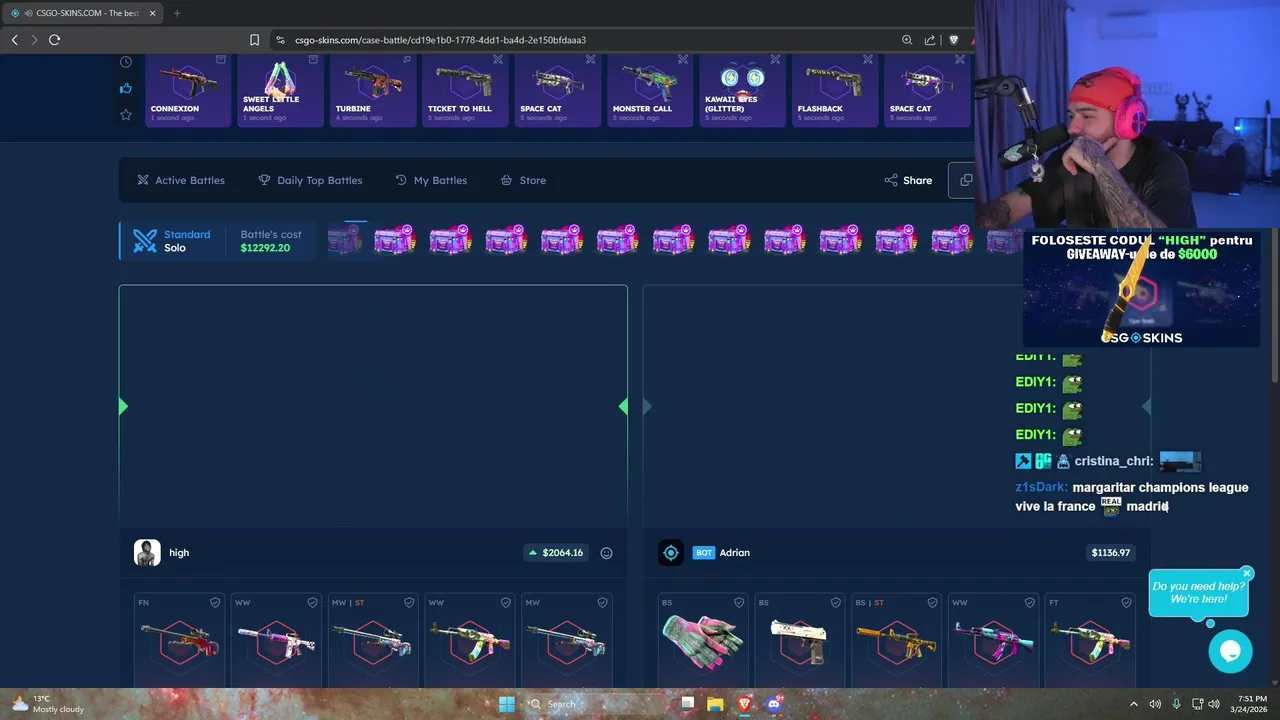
Task: Click the microphone icon in system tray
Action: tap(1176, 704)
